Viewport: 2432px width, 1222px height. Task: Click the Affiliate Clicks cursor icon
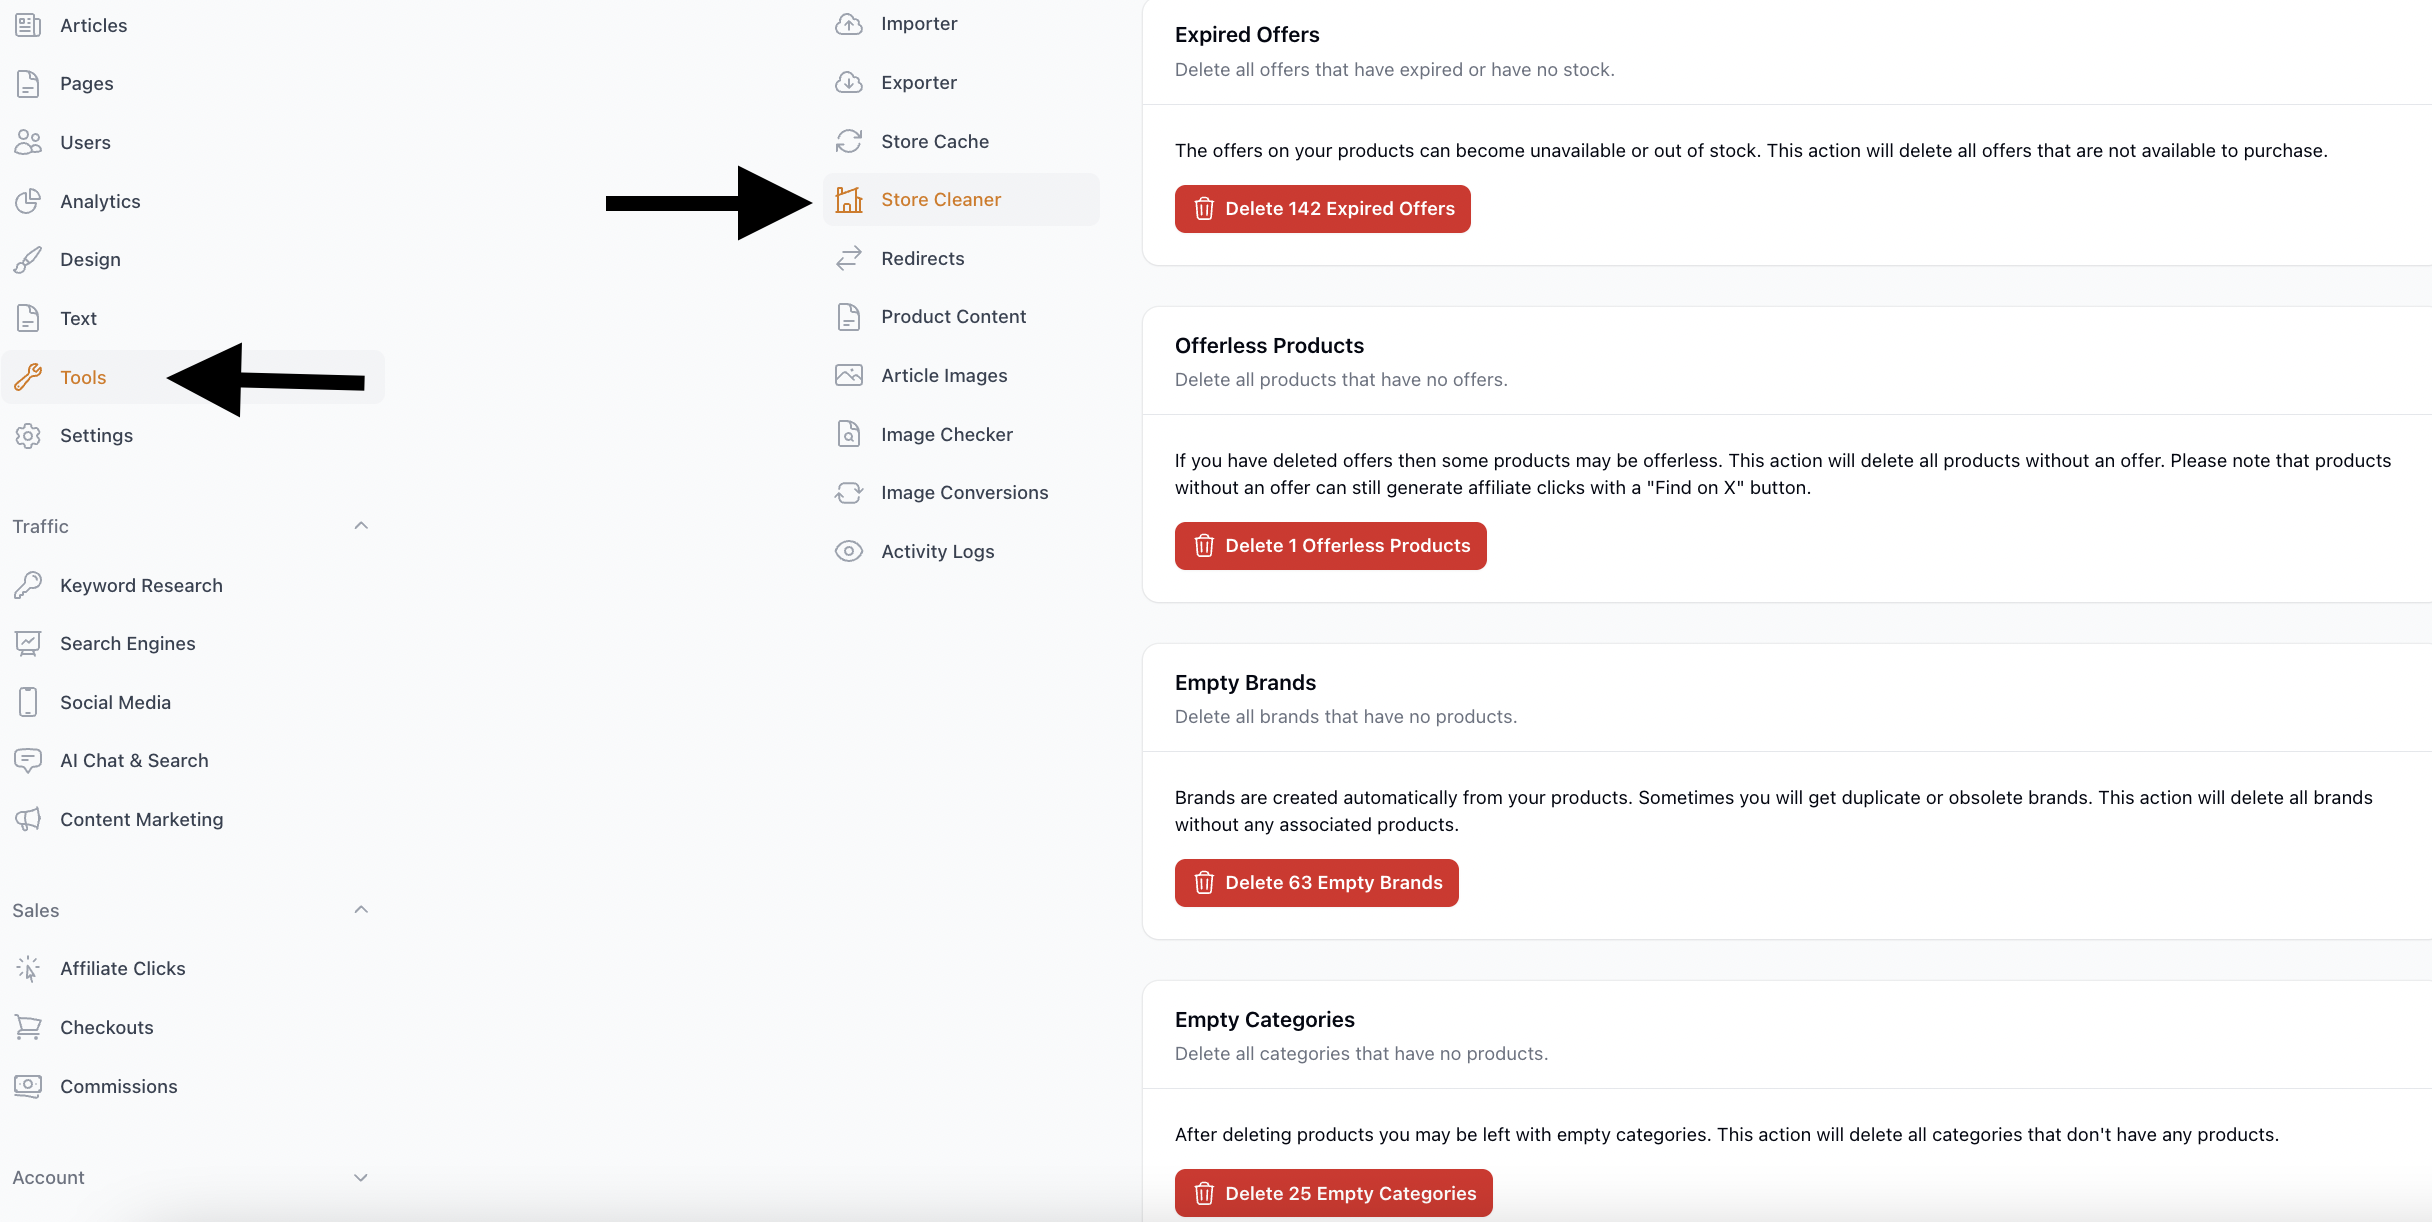click(x=28, y=969)
